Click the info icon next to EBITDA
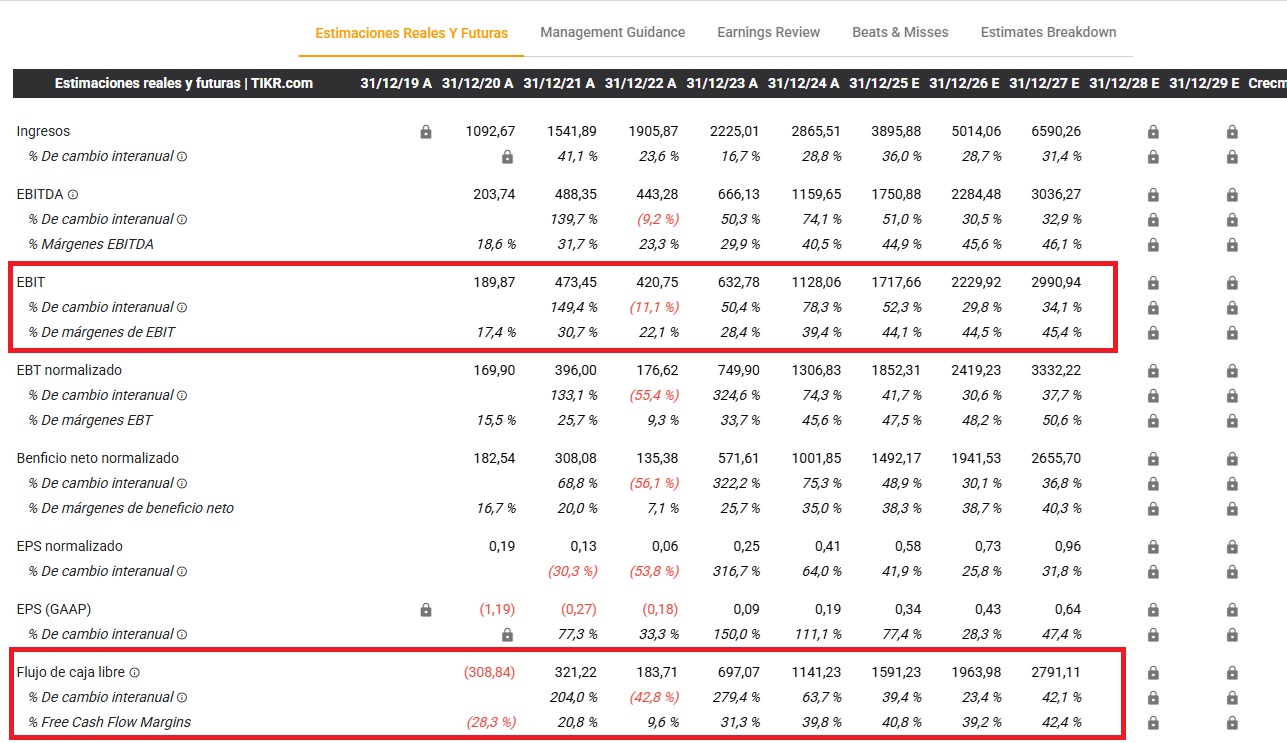 tap(73, 195)
